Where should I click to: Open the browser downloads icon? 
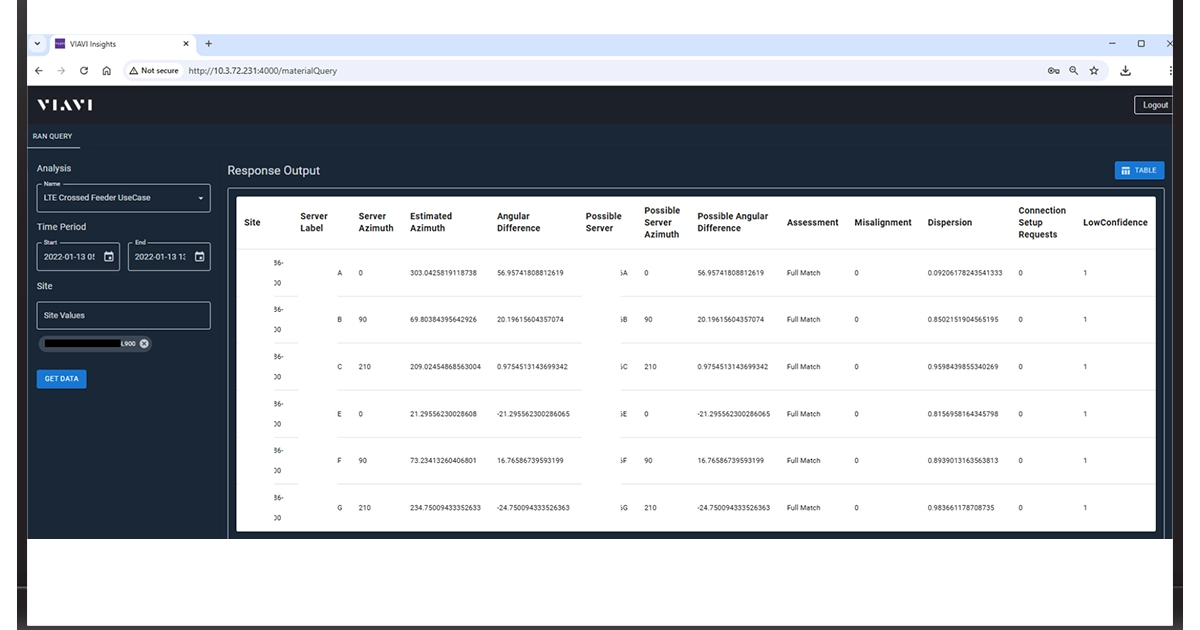tap(1124, 71)
